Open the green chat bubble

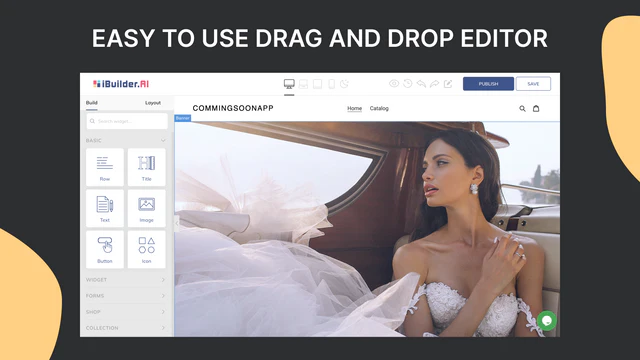[547, 320]
